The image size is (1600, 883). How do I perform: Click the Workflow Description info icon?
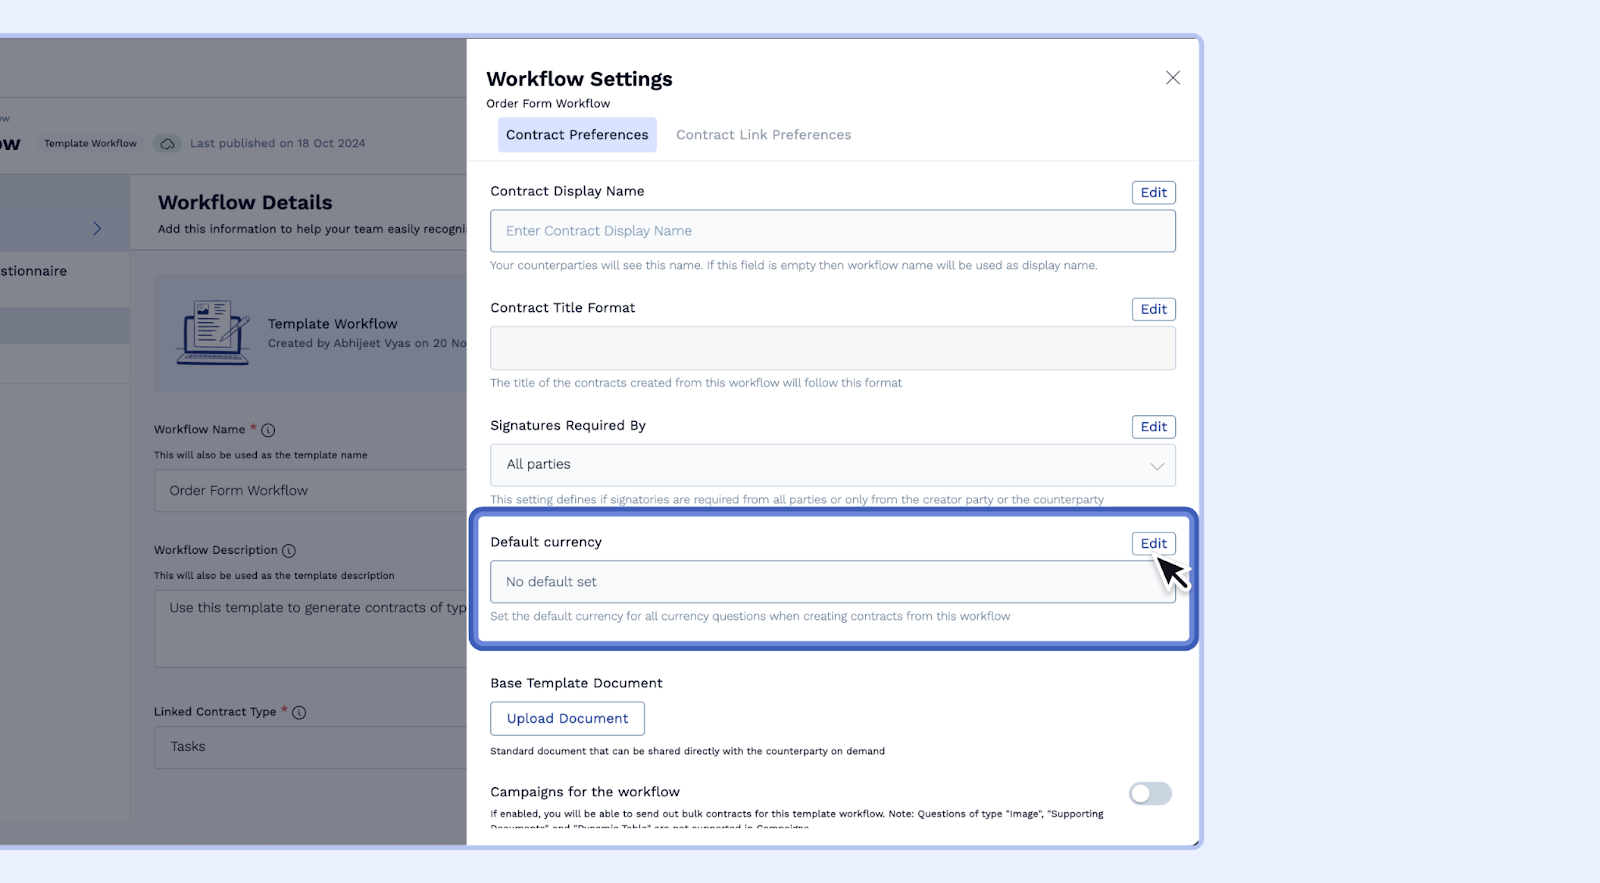point(289,551)
